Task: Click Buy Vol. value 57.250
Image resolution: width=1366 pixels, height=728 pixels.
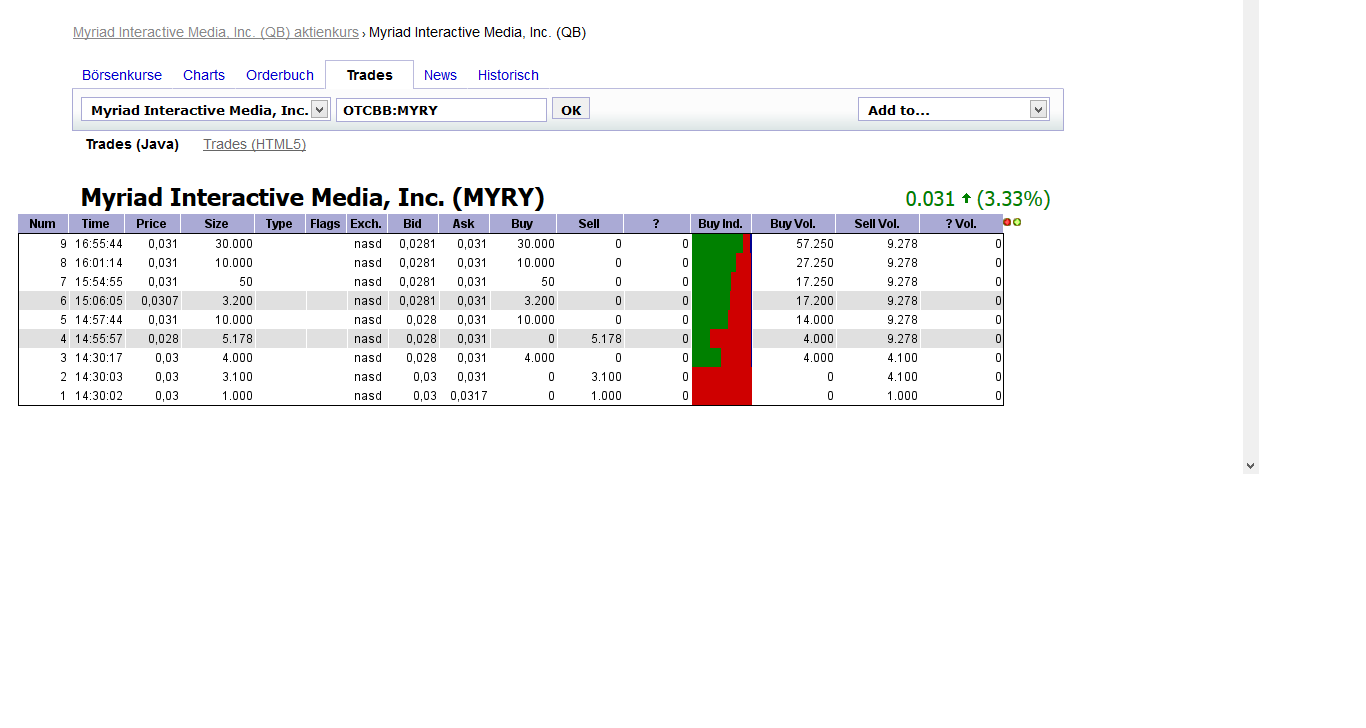Action: click(815, 244)
